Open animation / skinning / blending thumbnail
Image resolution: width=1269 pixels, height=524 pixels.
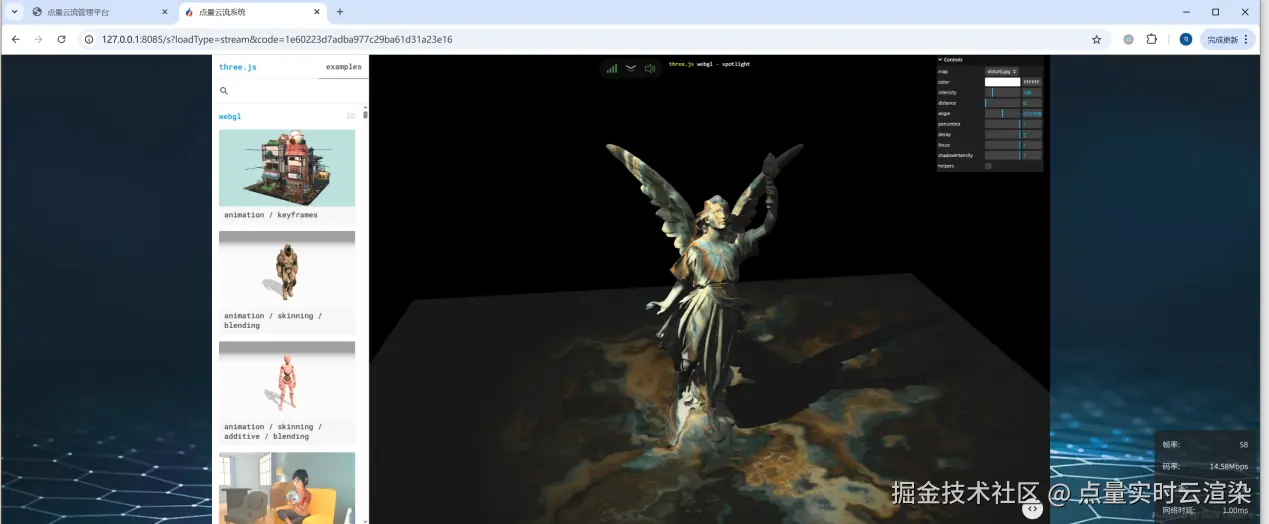(x=287, y=269)
